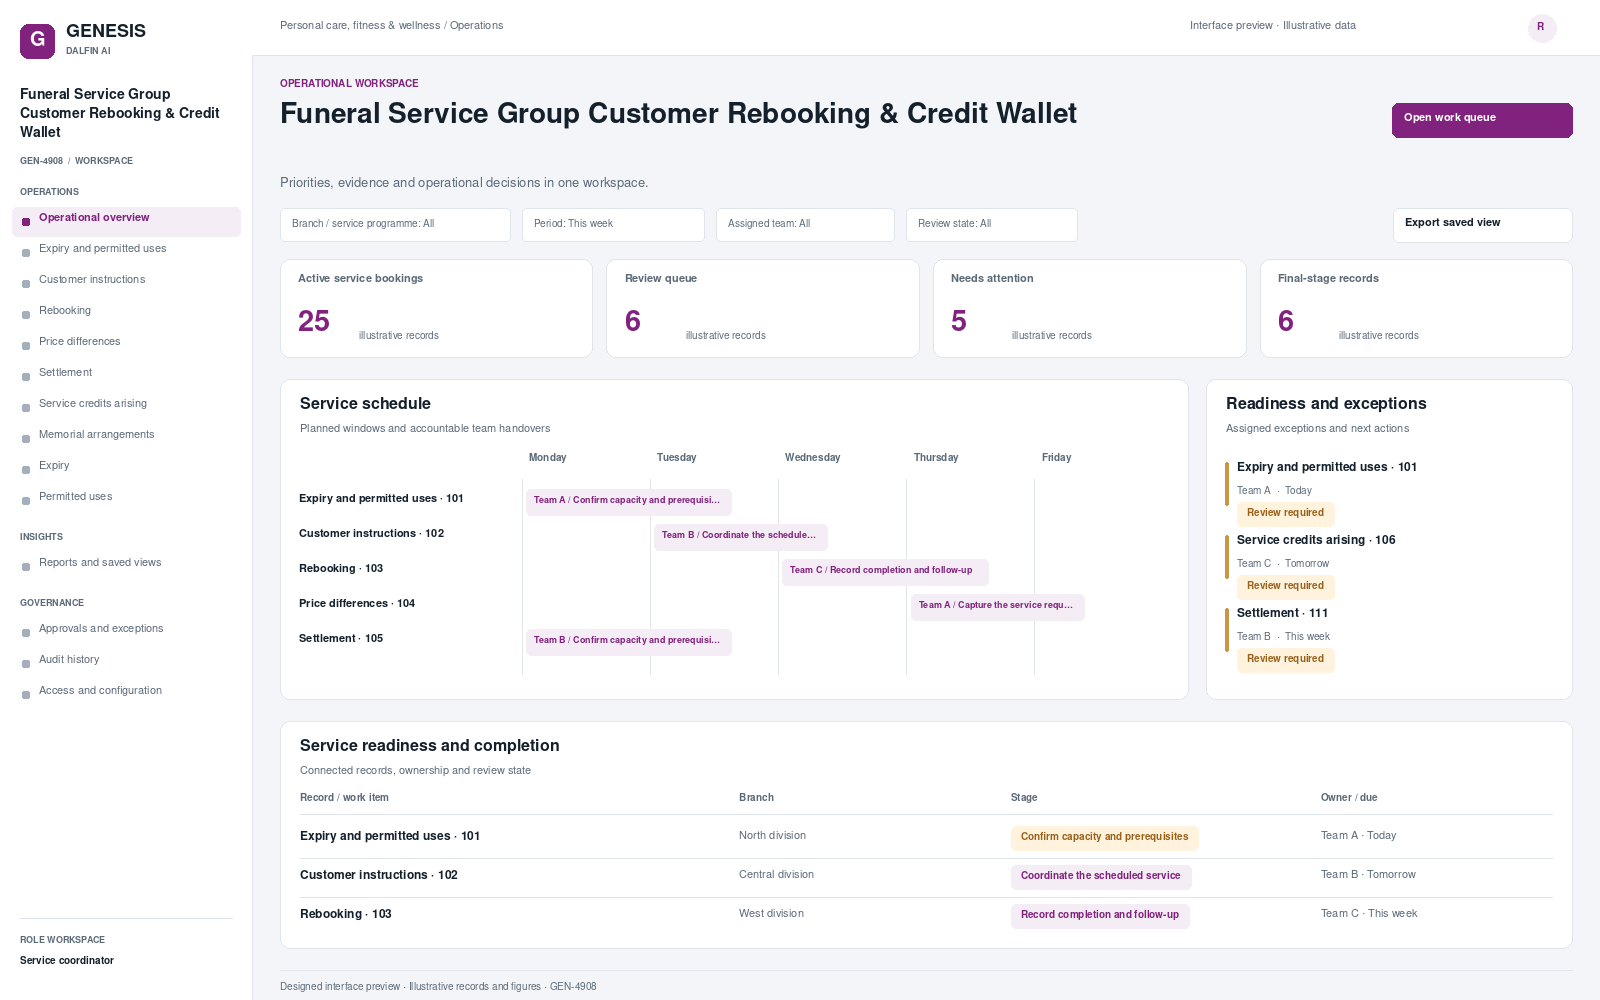Click Team C Record completion schedule block
This screenshot has width=1600, height=1000.
885,571
